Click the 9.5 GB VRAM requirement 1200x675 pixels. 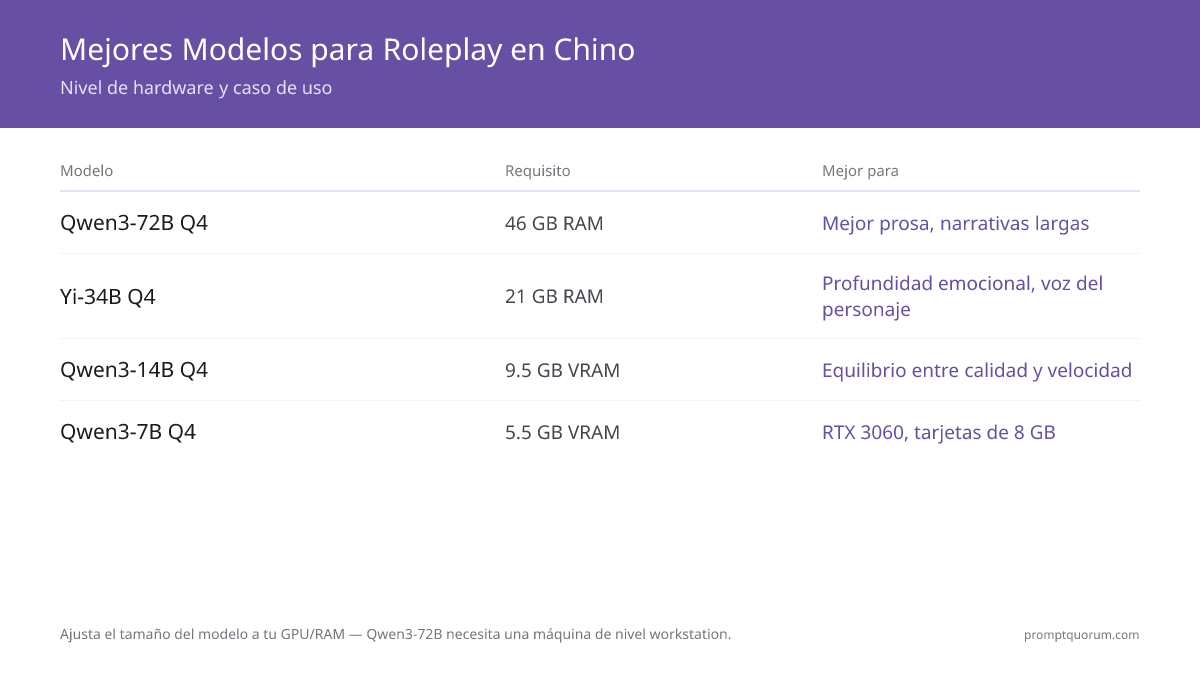(x=562, y=370)
